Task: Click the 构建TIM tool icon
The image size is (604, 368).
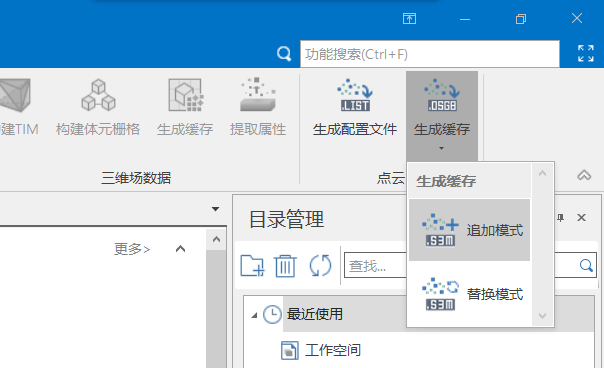Action: (x=15, y=96)
